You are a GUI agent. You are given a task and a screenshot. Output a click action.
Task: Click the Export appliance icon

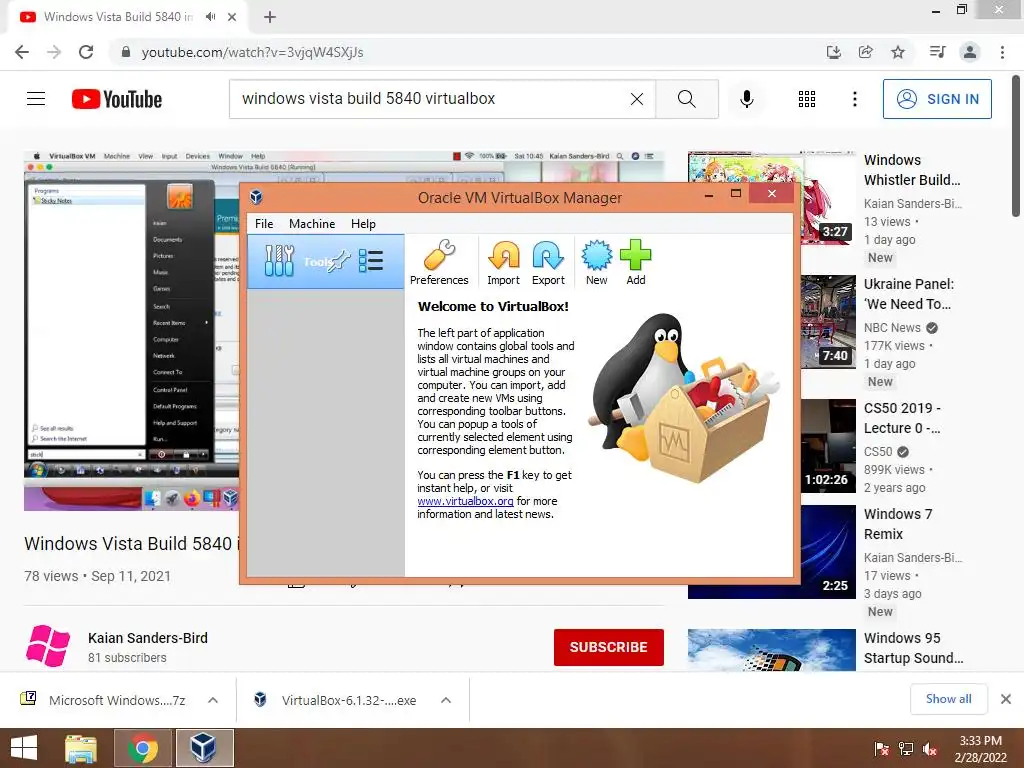tap(548, 262)
